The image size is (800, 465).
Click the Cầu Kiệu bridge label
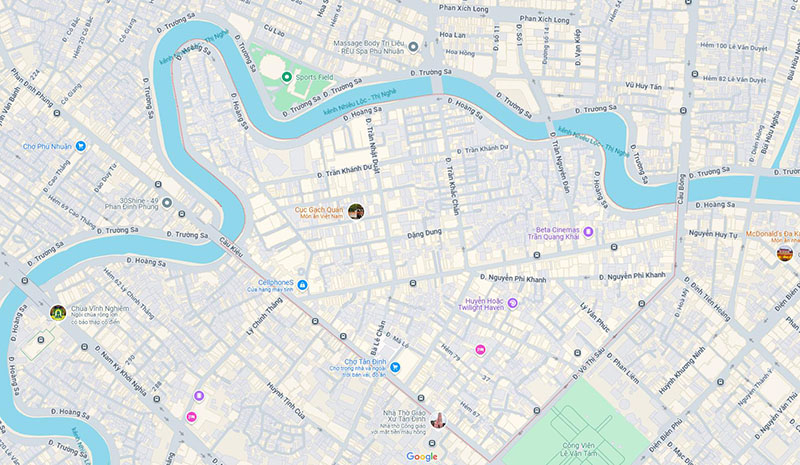tap(231, 247)
